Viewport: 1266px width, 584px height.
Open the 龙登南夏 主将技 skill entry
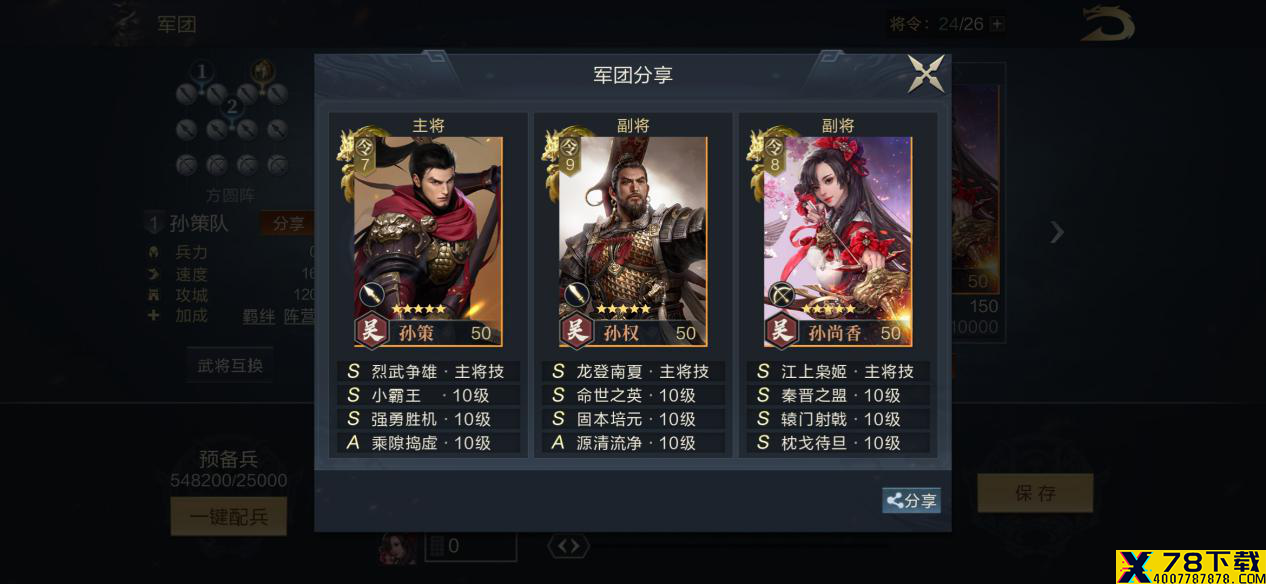[633, 371]
